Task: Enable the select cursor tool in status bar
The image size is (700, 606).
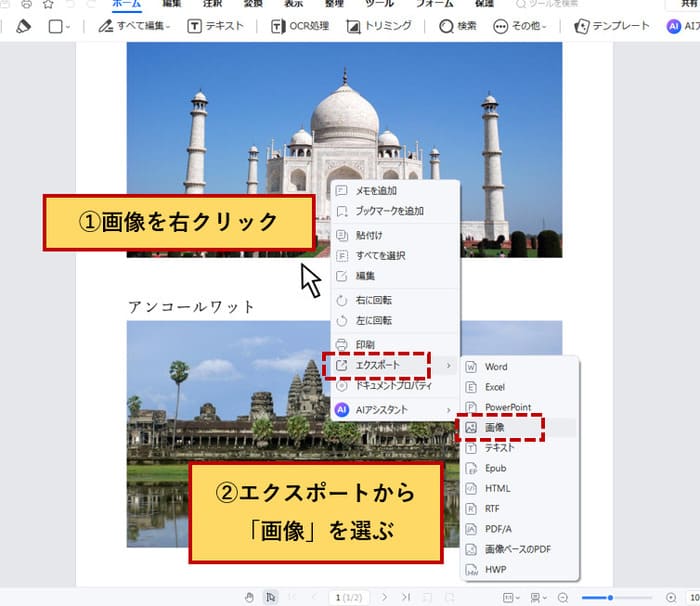Action: 270,597
